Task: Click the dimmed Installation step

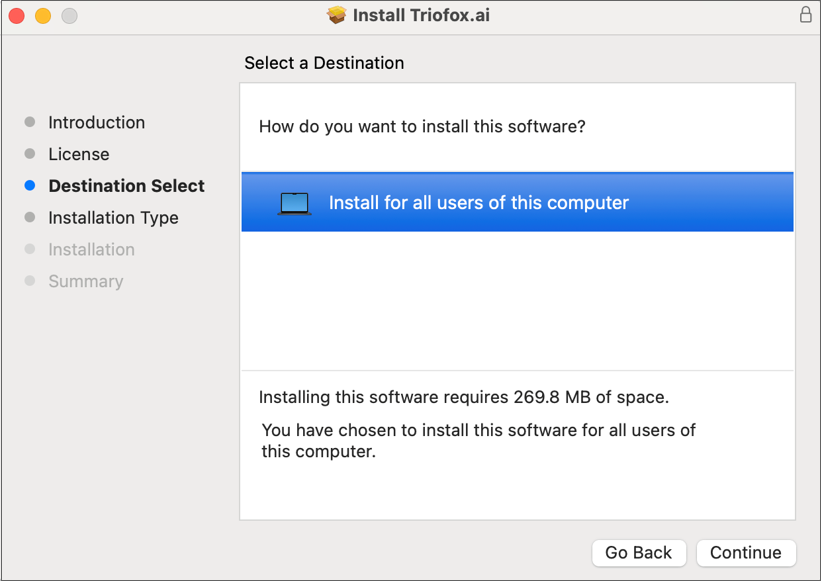Action: pos(92,250)
